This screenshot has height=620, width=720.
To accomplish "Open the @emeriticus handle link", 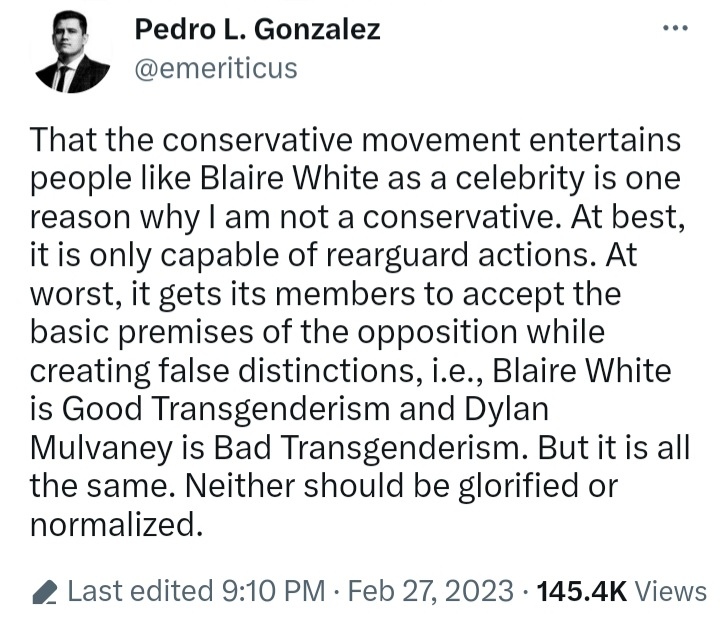I will (216, 68).
